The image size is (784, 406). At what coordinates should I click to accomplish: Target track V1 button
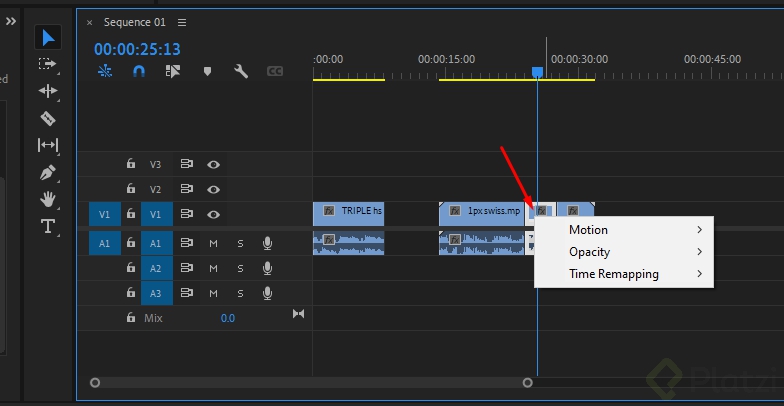[156, 214]
